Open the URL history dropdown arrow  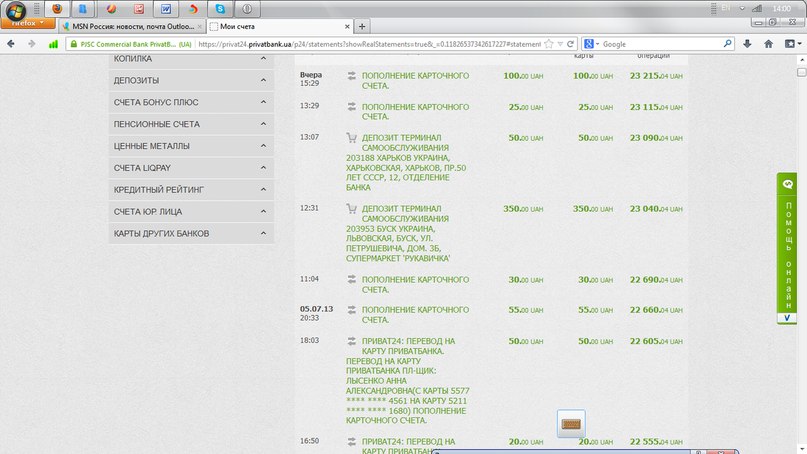pos(560,44)
